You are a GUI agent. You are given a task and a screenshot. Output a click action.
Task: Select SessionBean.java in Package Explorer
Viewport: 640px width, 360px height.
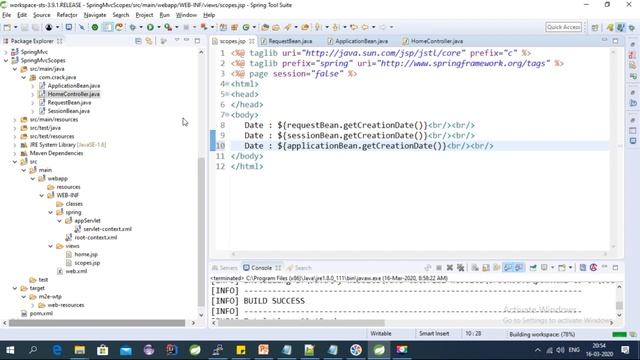(x=69, y=111)
